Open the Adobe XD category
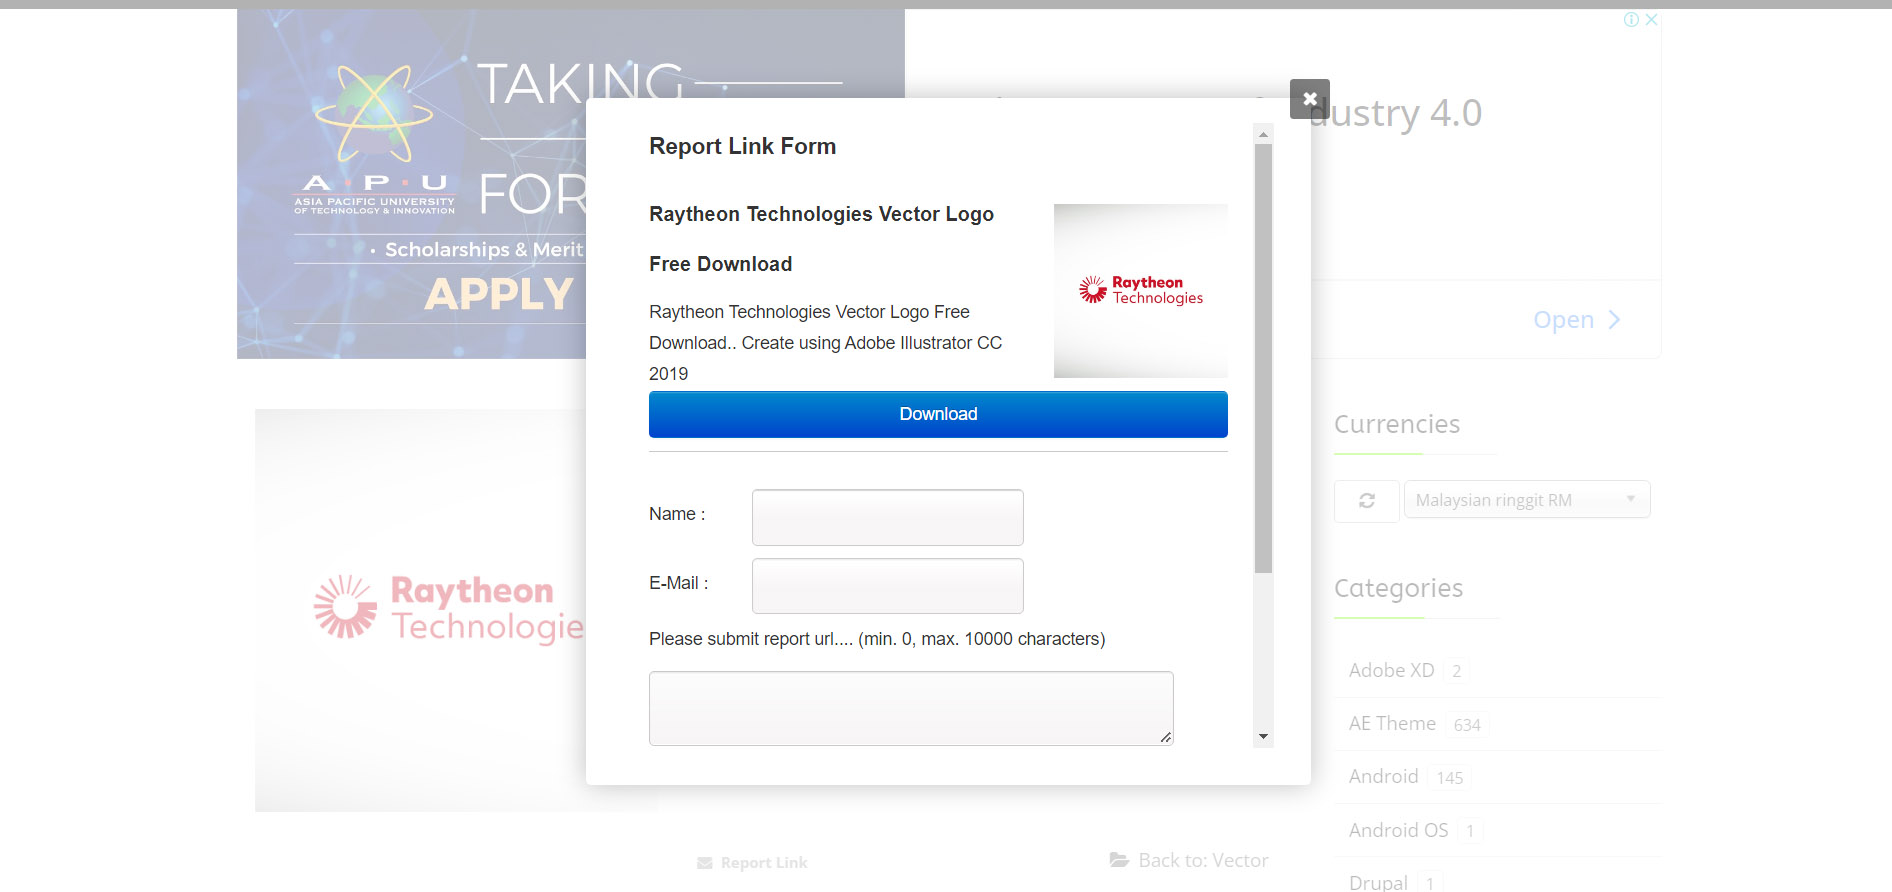Screen dimensions: 1892x892 pos(1391,670)
